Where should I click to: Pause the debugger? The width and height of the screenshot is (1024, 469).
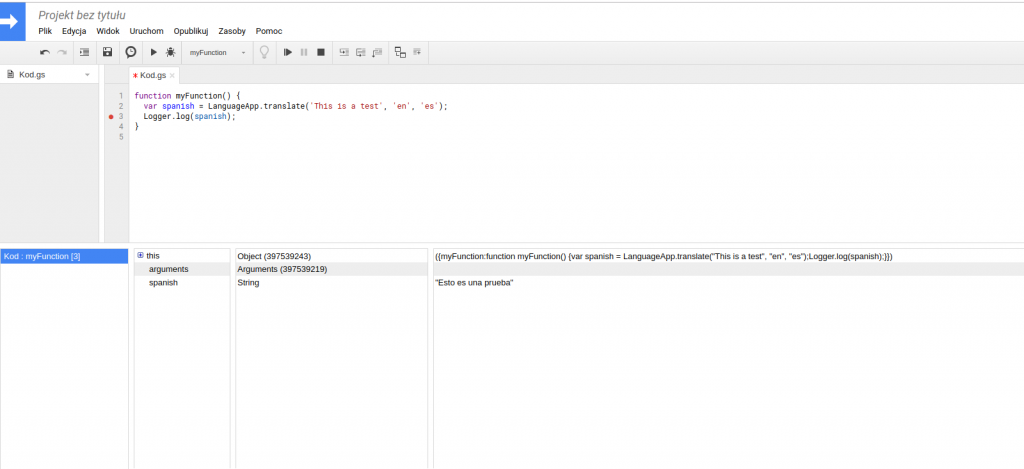[x=304, y=52]
